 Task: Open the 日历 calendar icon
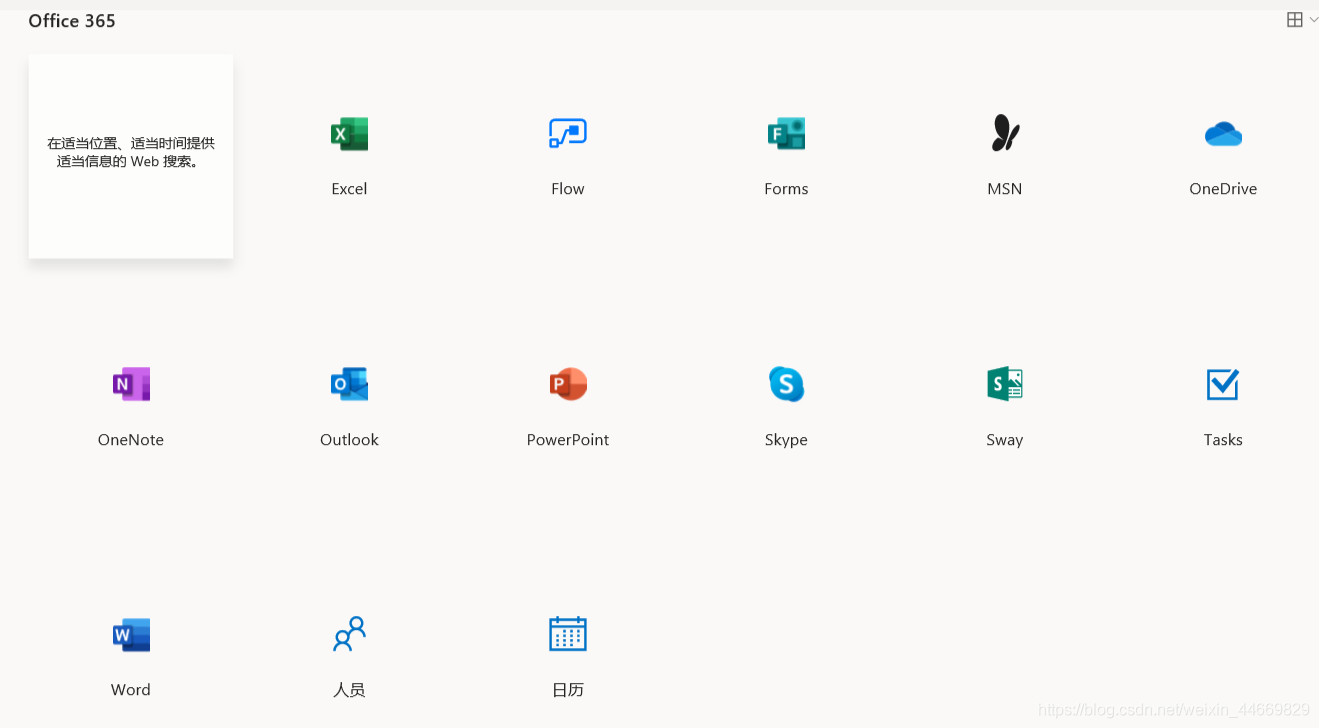[x=568, y=634]
